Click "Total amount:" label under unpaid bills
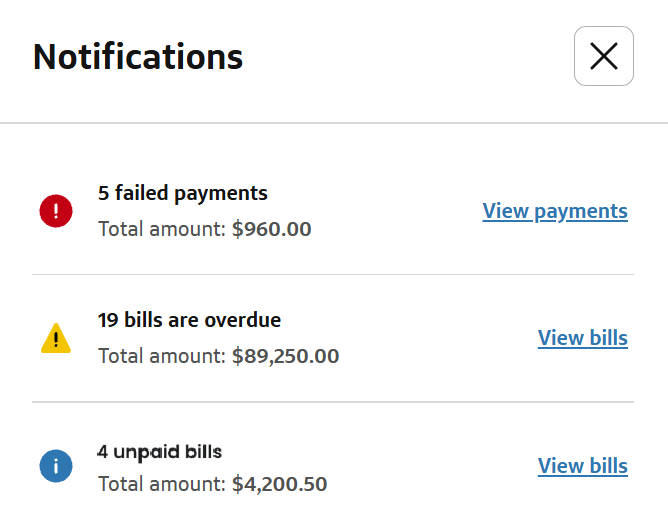The width and height of the screenshot is (668, 526). tap(162, 484)
